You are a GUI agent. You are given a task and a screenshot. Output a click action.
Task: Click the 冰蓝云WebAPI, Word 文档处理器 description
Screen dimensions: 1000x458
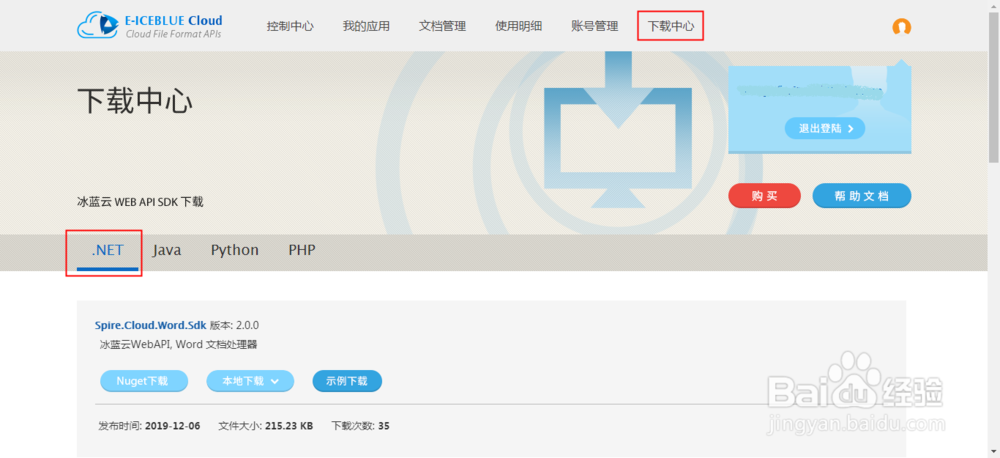(178, 344)
